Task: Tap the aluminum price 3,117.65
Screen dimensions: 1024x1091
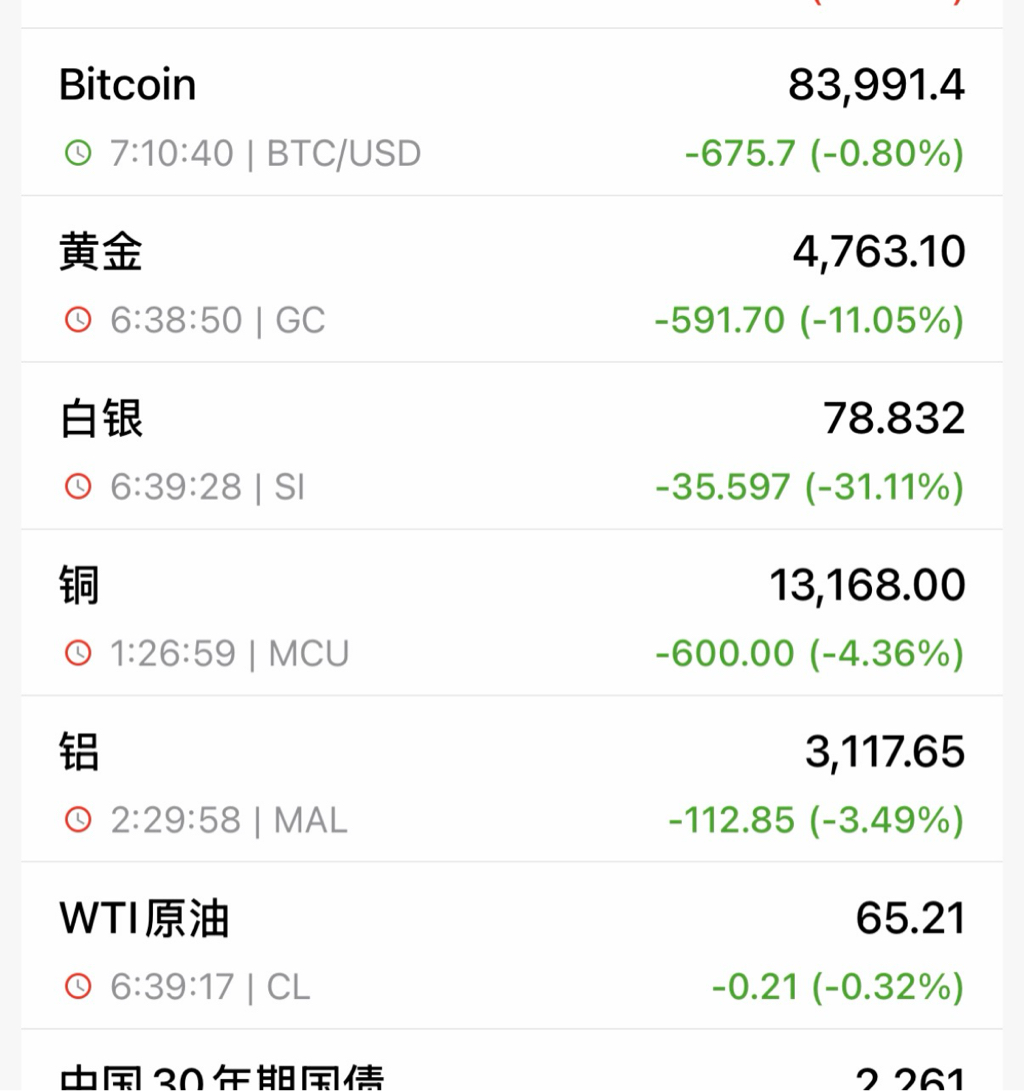Action: pyautogui.click(x=885, y=752)
